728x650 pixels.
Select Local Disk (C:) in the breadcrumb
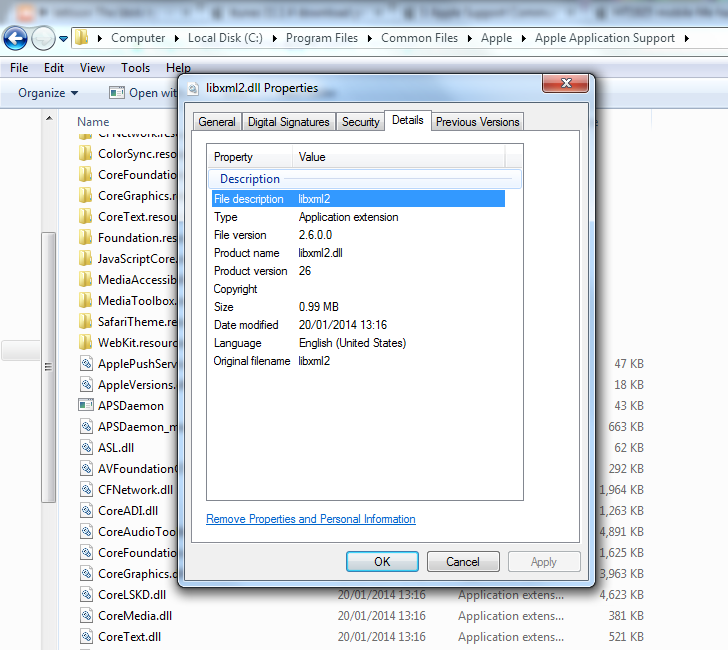tap(225, 38)
